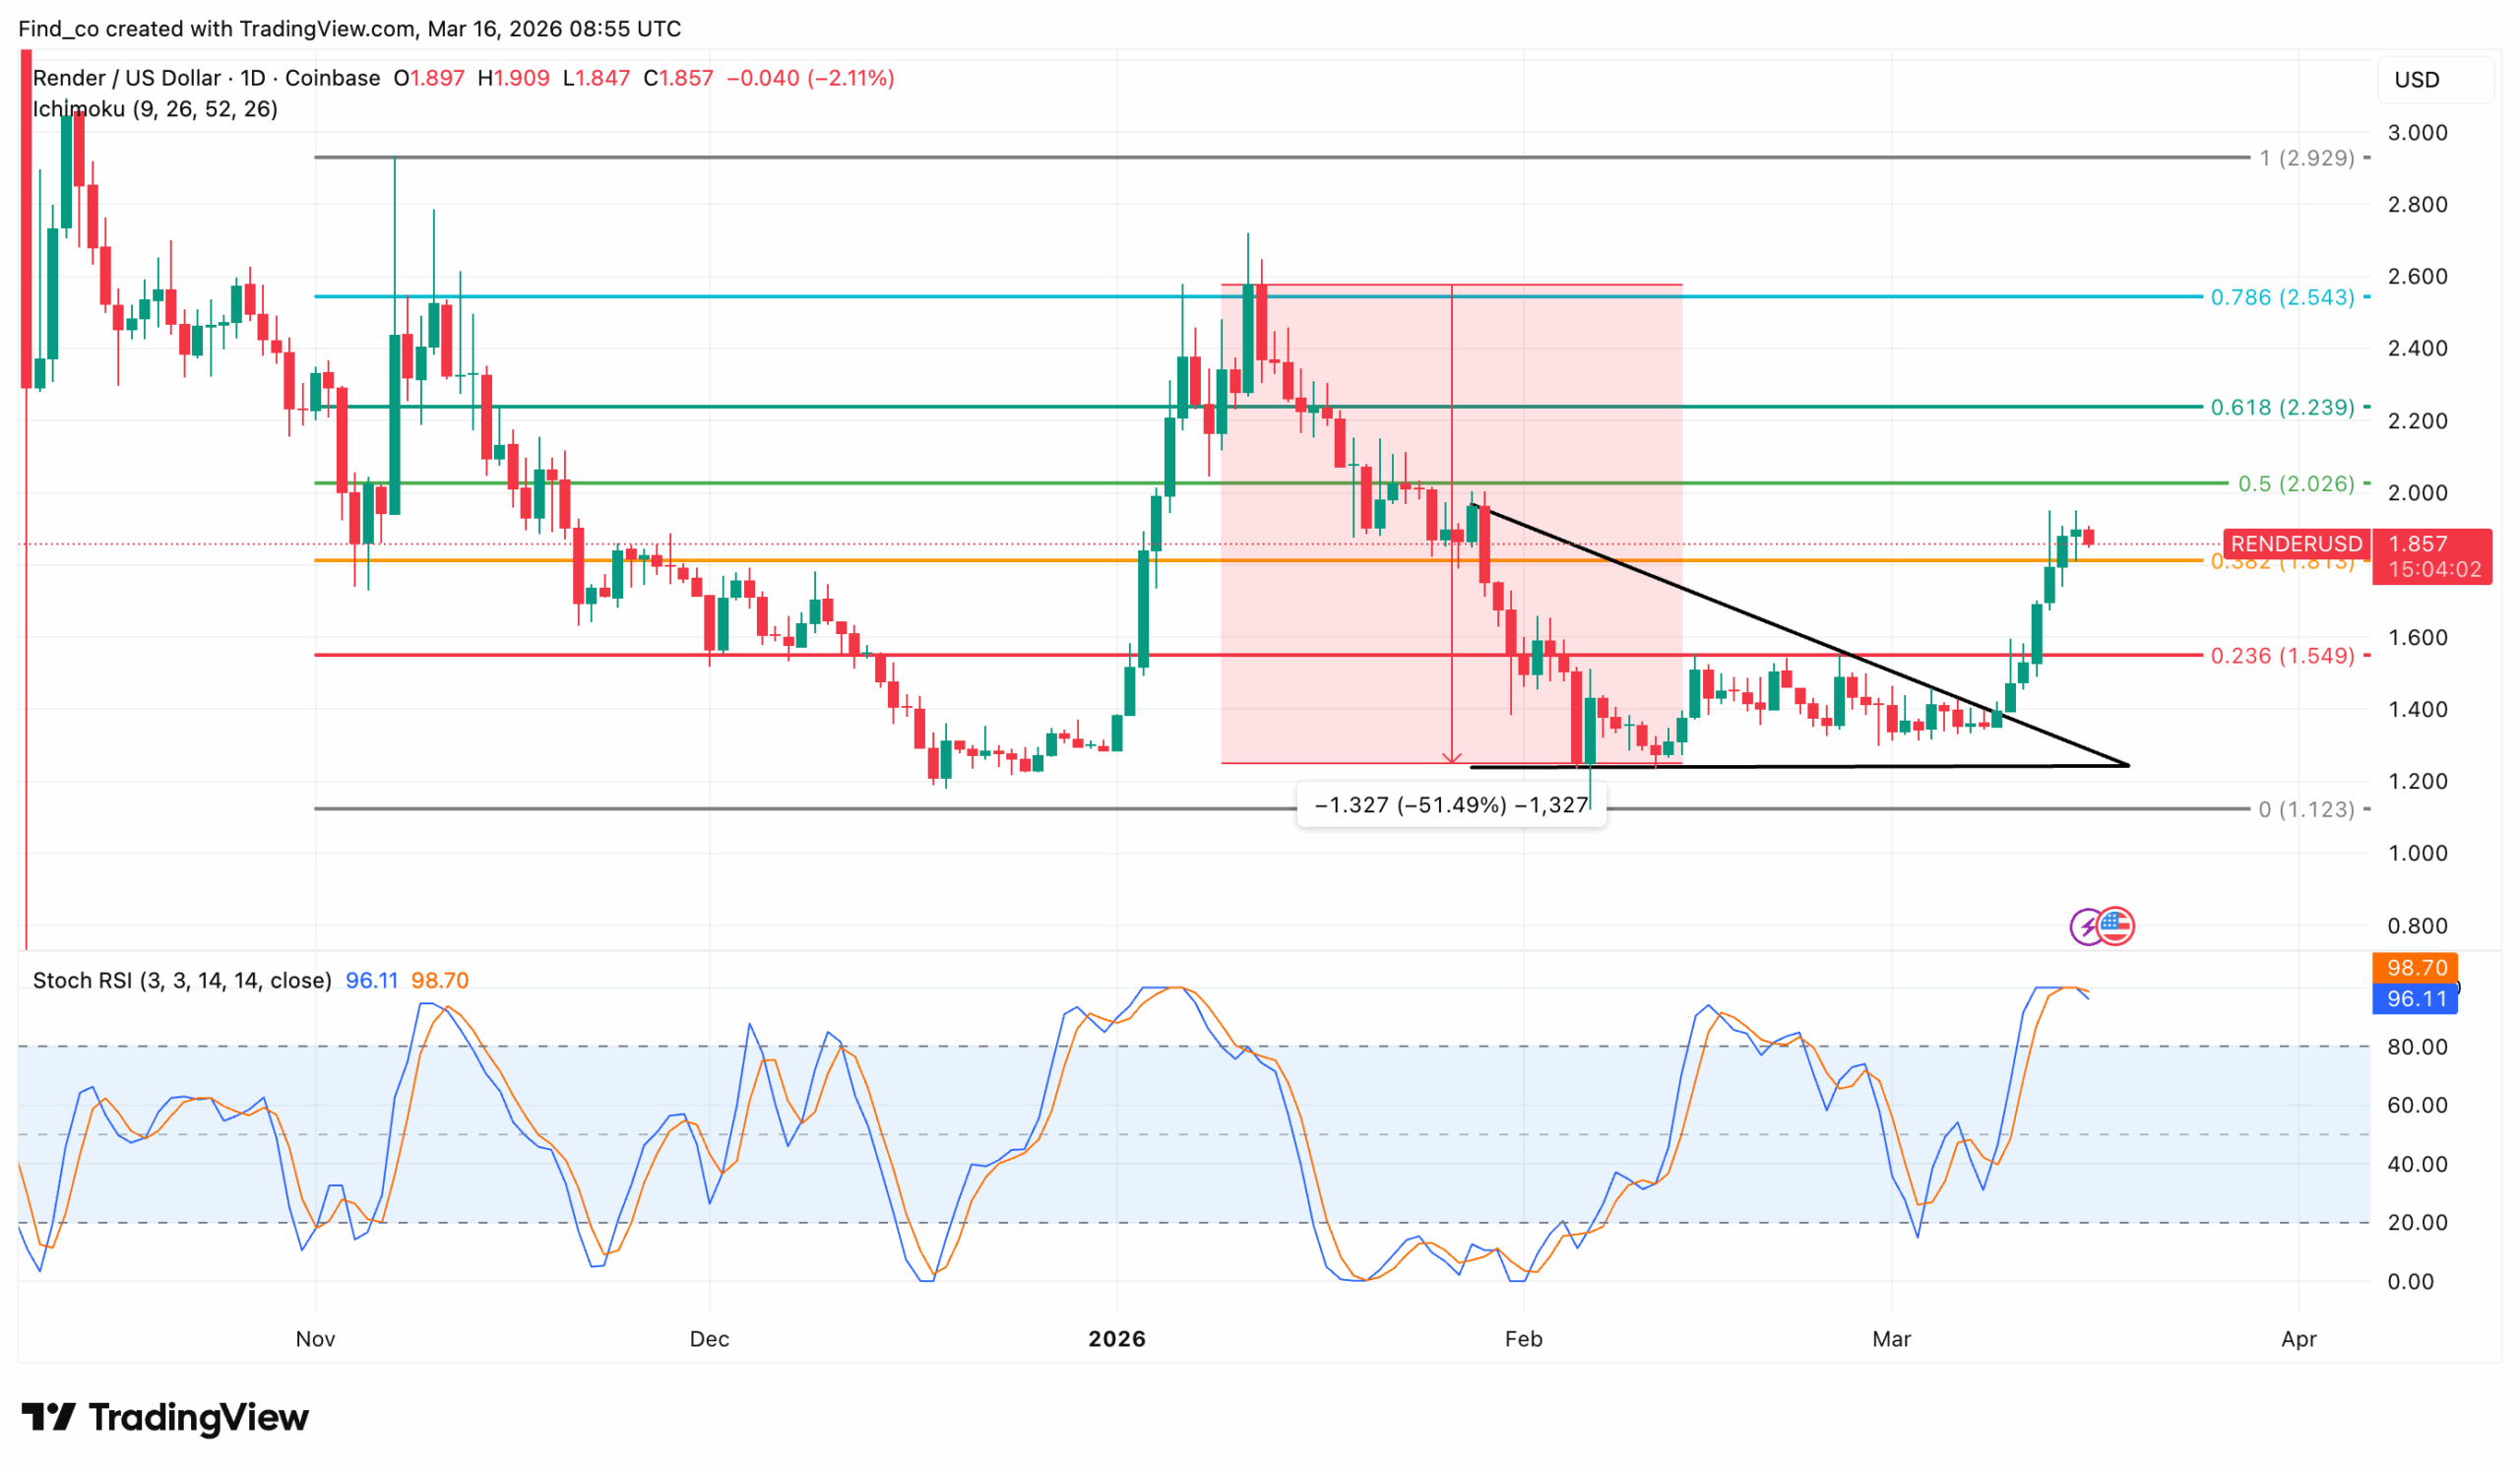2520x1472 pixels.
Task: Click the TradingView logo at bottom left
Action: point(165,1417)
